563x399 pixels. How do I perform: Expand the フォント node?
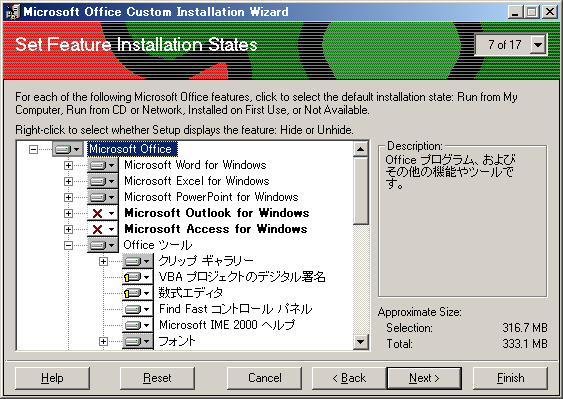103,341
